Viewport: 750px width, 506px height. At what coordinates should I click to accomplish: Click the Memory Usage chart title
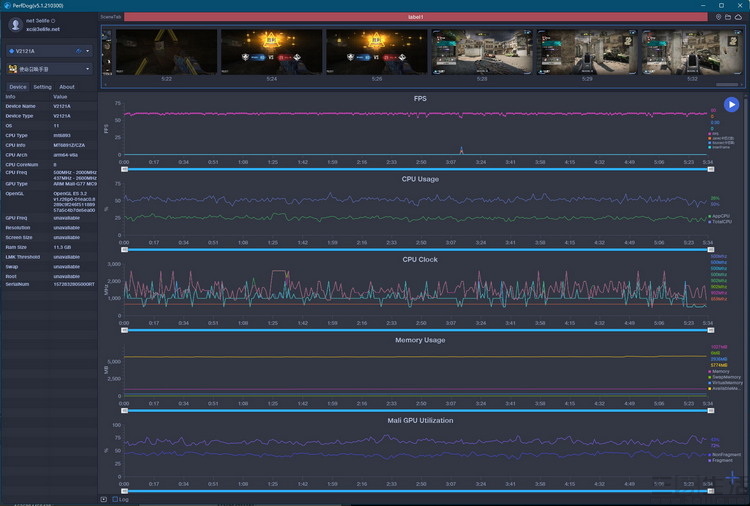[x=420, y=340]
